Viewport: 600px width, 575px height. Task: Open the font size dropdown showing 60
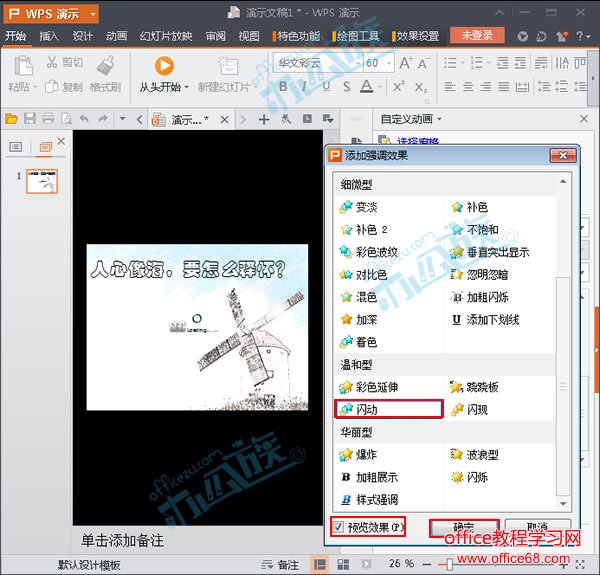click(388, 63)
